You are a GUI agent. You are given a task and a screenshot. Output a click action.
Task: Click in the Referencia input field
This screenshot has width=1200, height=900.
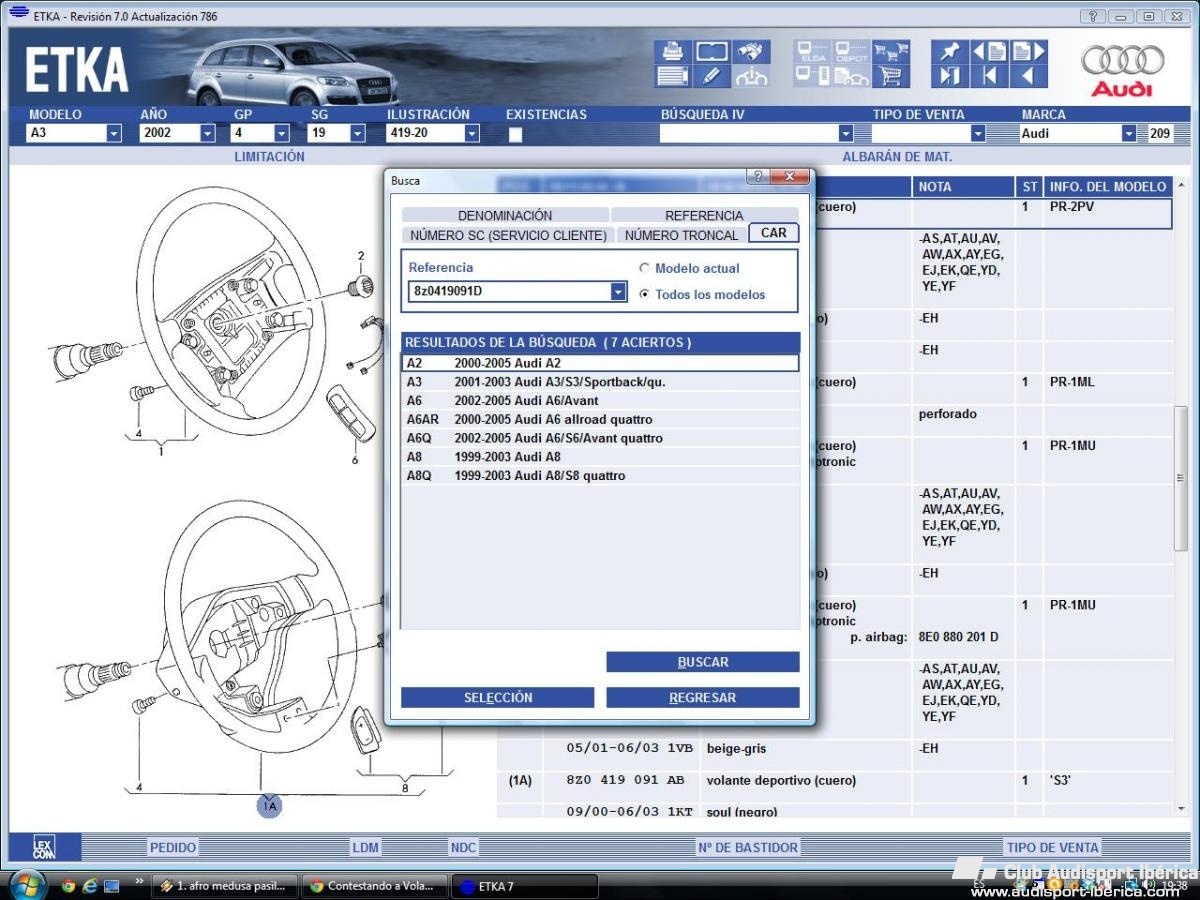coord(509,291)
